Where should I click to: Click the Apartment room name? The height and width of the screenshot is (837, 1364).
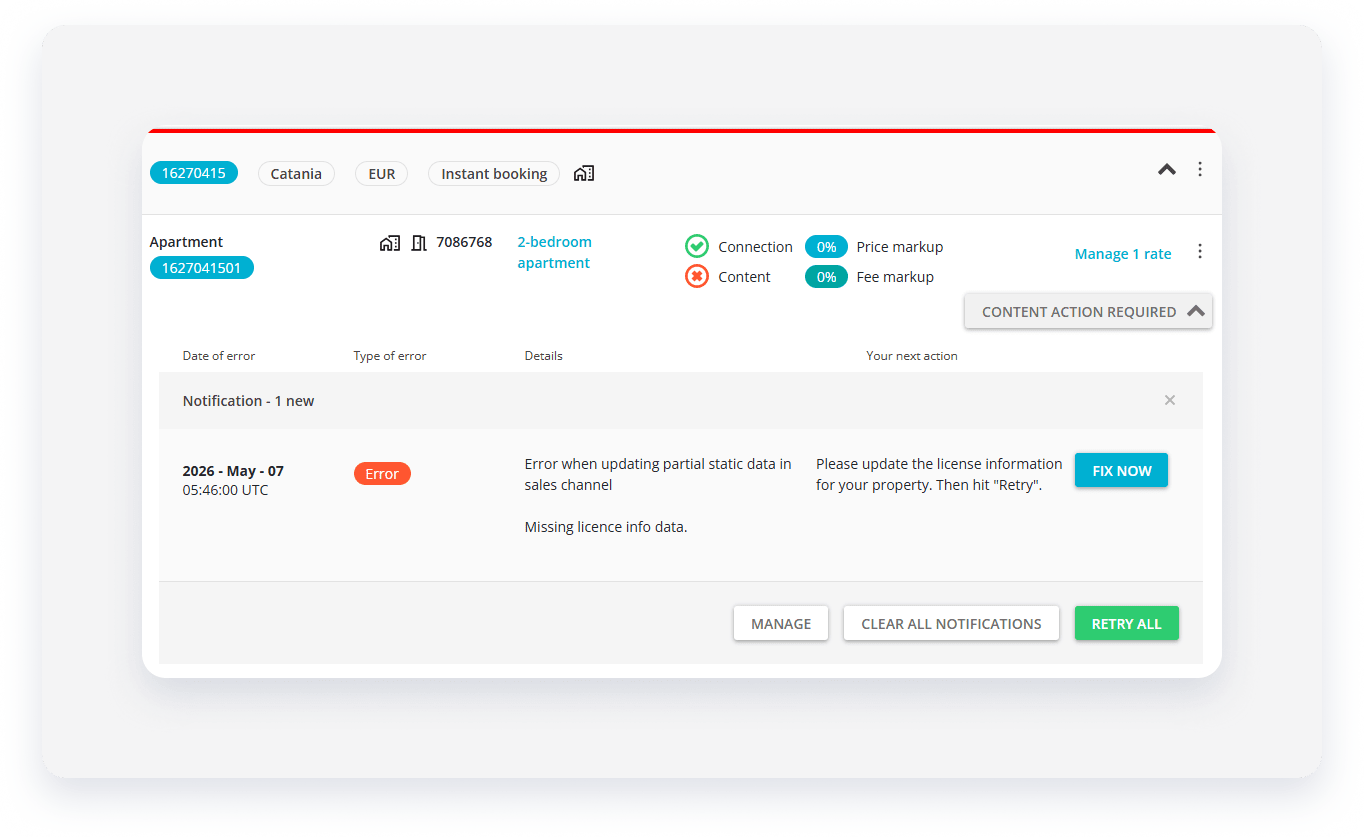click(186, 242)
